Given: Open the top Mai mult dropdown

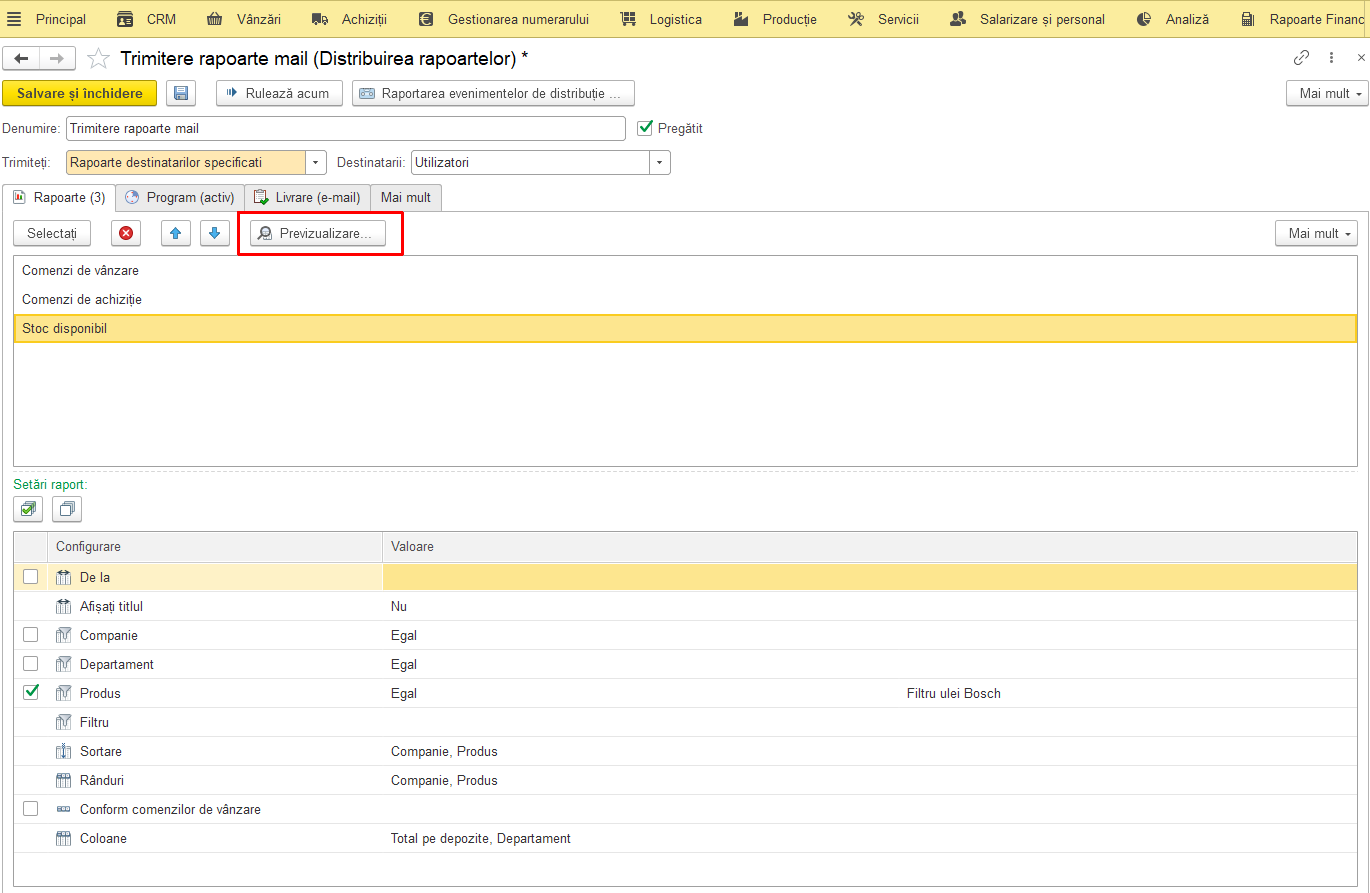Looking at the screenshot, I should point(1326,93).
